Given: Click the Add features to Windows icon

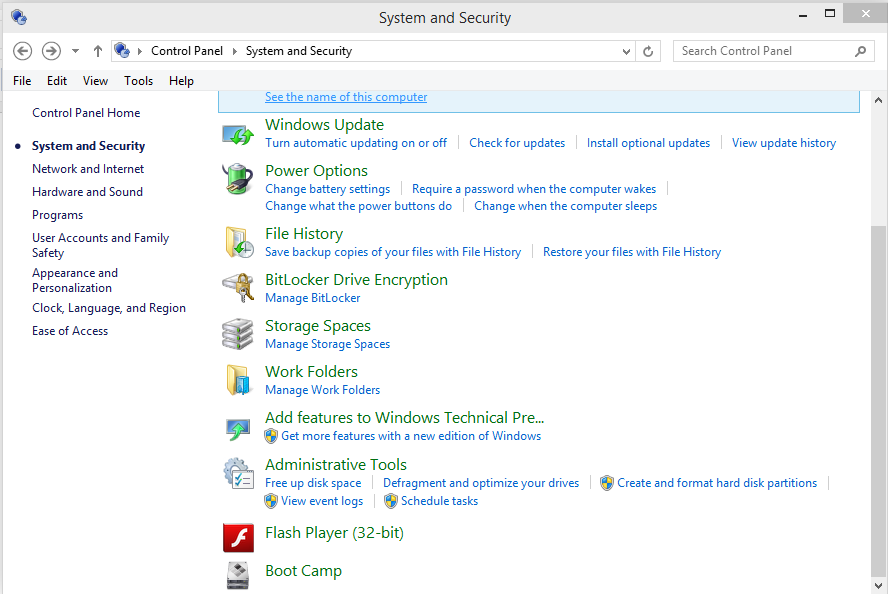Looking at the screenshot, I should tap(238, 429).
